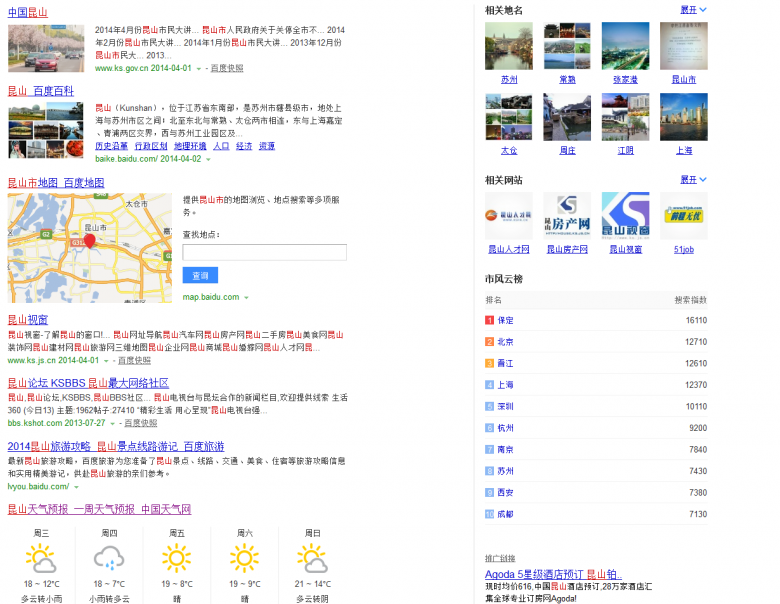Click the 周六 sunny weather icon
The width and height of the screenshot is (780, 604).
244,558
